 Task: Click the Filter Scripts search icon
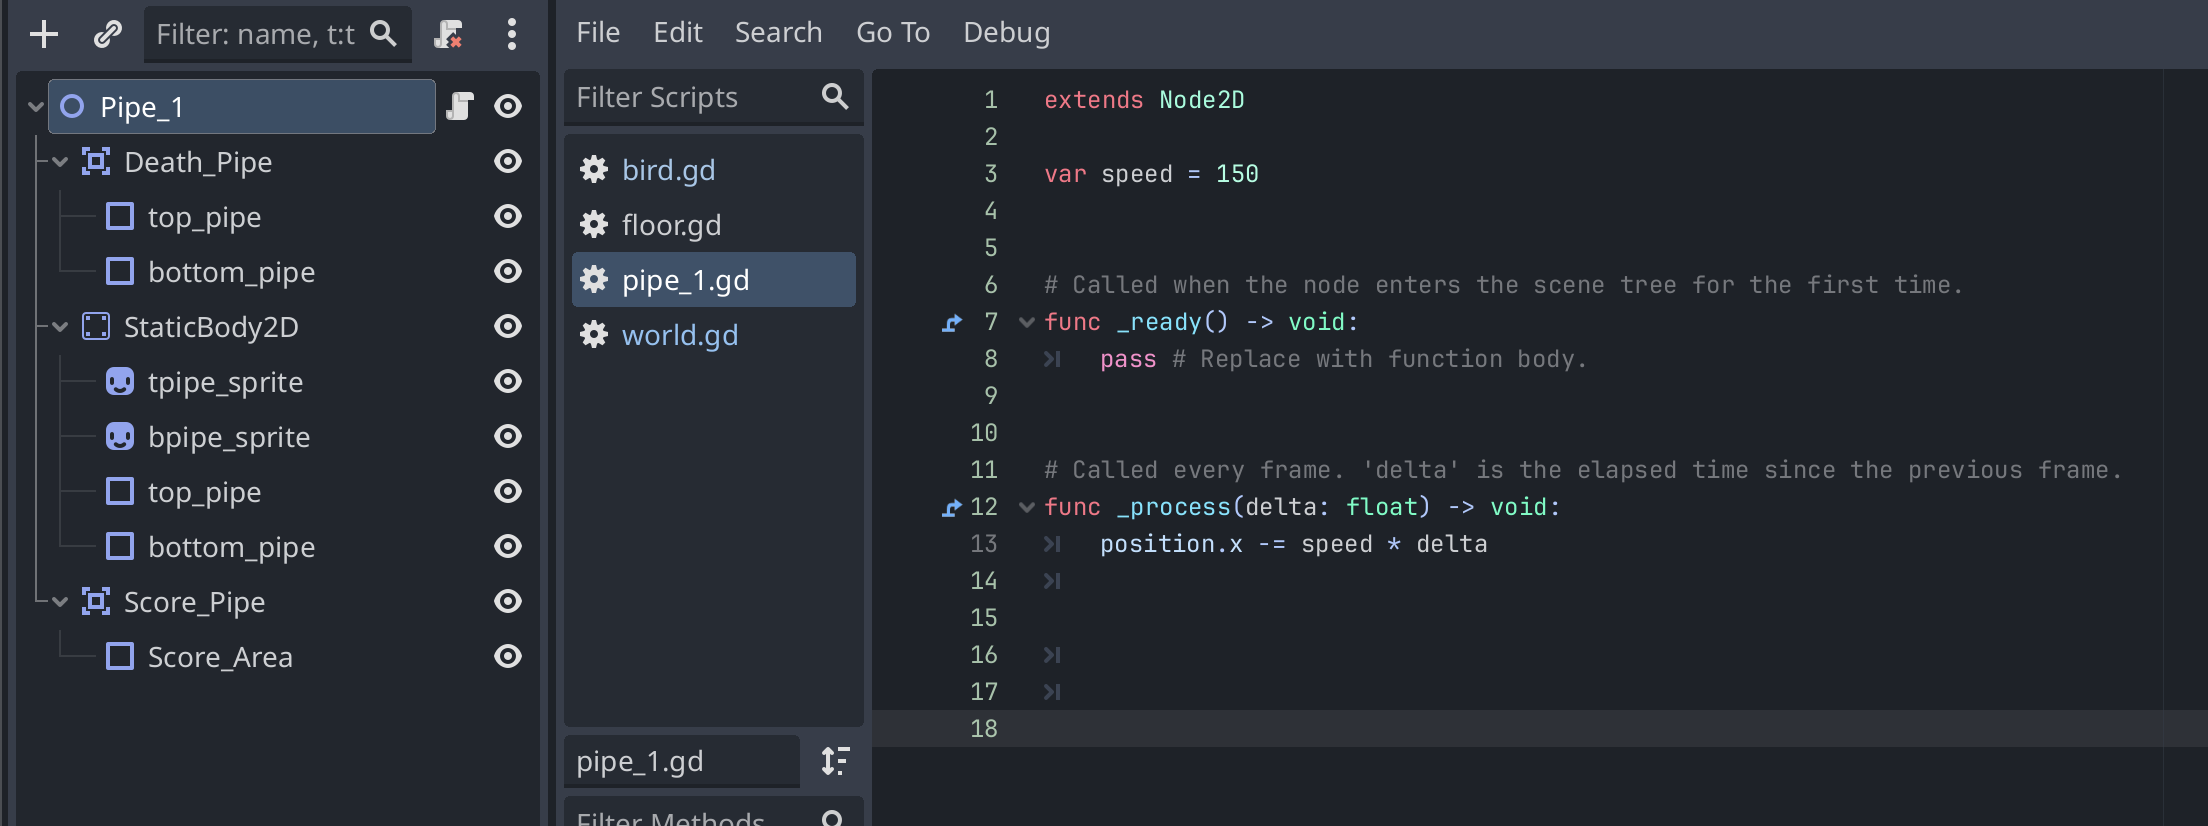click(x=834, y=96)
